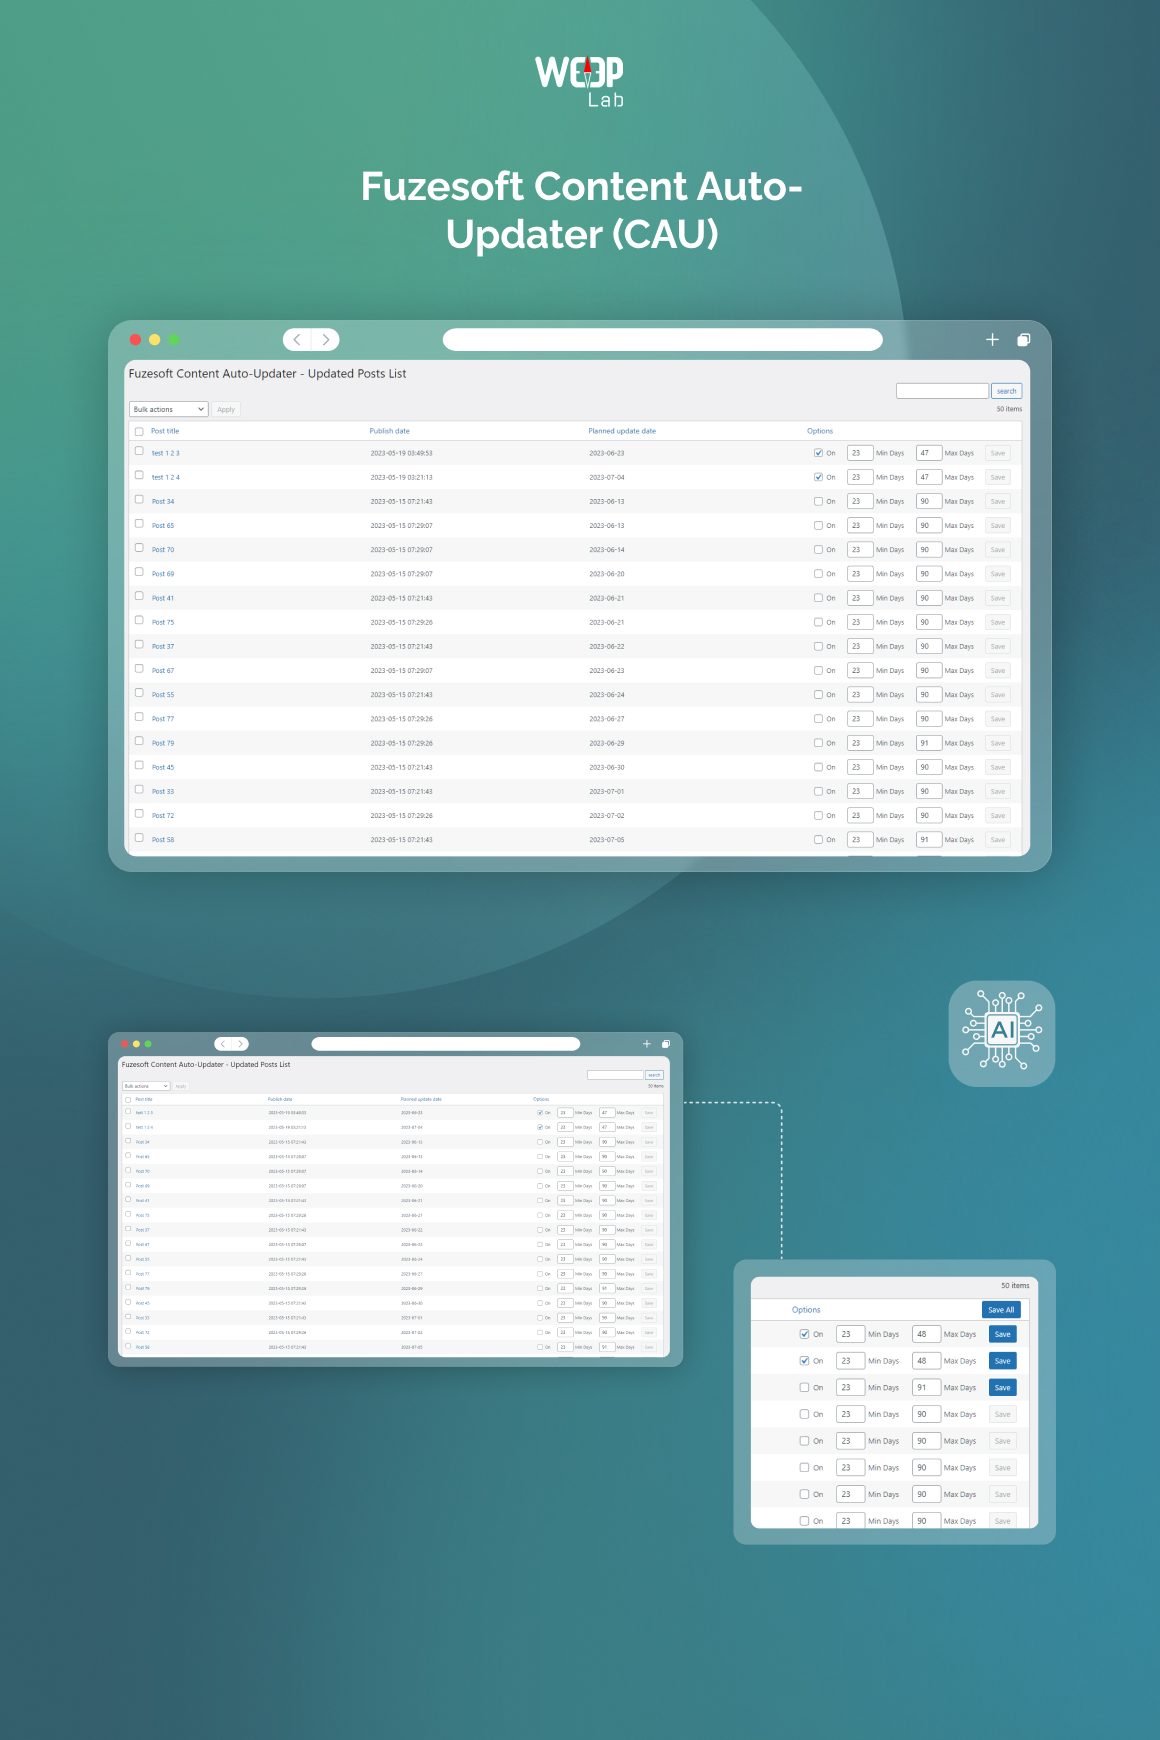1160x1740 pixels.
Task: Click the blue Save button beside Max Days 91
Action: tap(1002, 1387)
